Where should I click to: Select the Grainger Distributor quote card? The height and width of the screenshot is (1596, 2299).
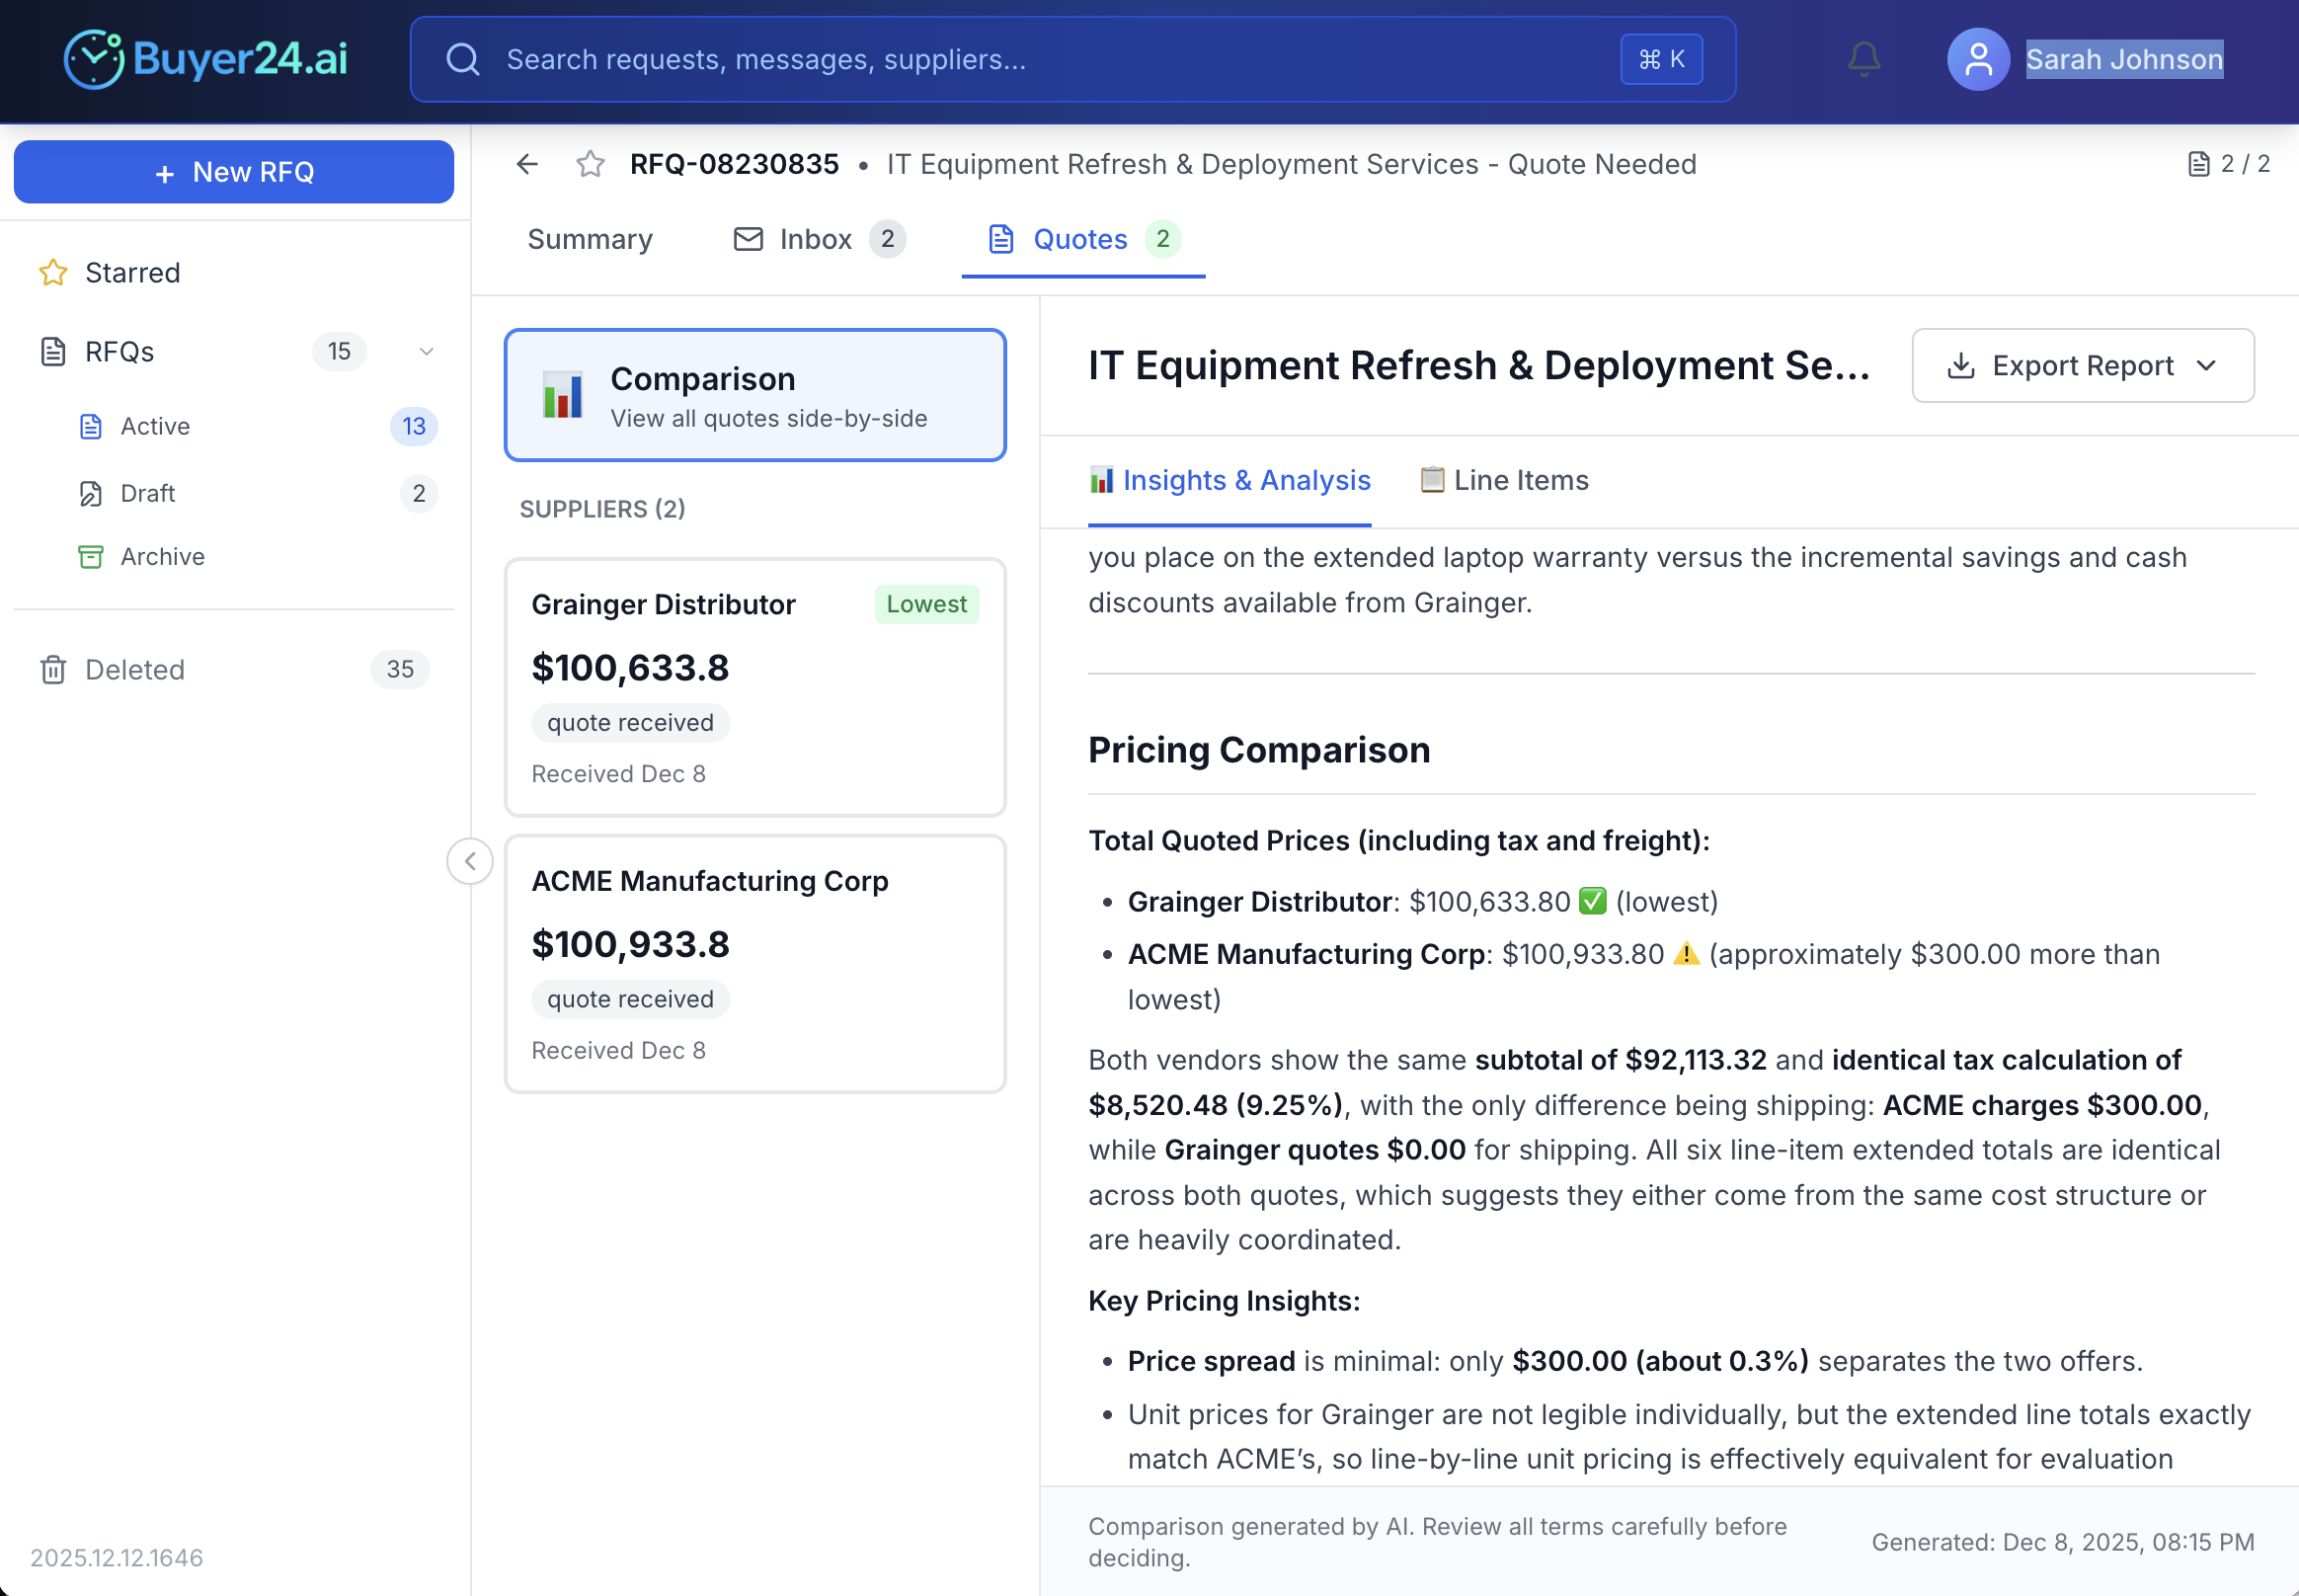click(754, 687)
